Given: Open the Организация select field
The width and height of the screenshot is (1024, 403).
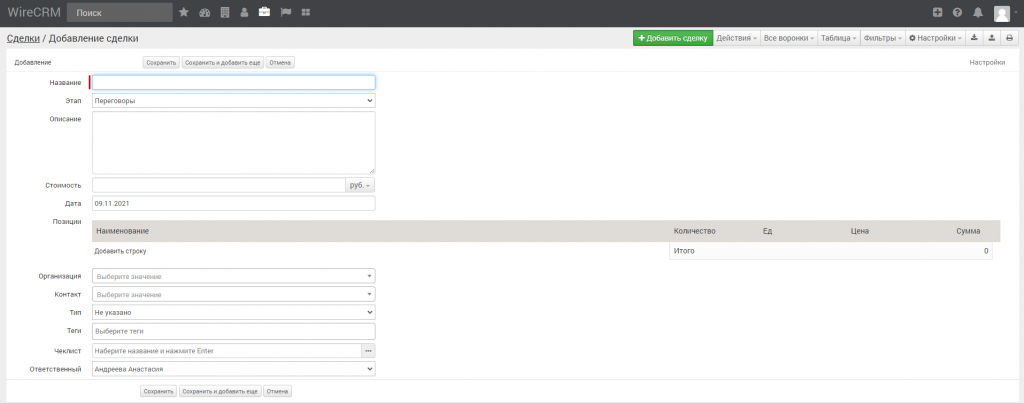Looking at the screenshot, I should tap(233, 276).
